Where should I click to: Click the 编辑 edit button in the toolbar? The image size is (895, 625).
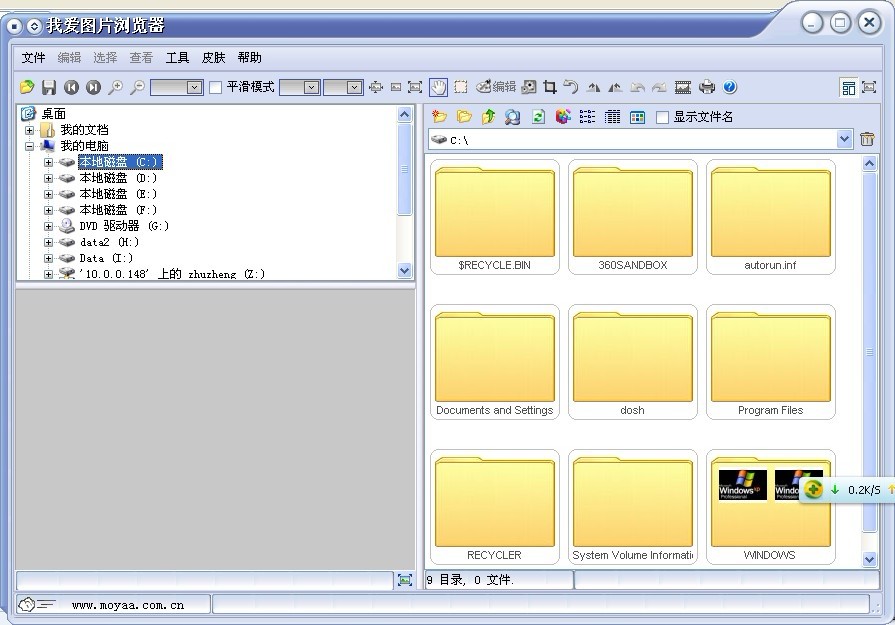(x=496, y=87)
